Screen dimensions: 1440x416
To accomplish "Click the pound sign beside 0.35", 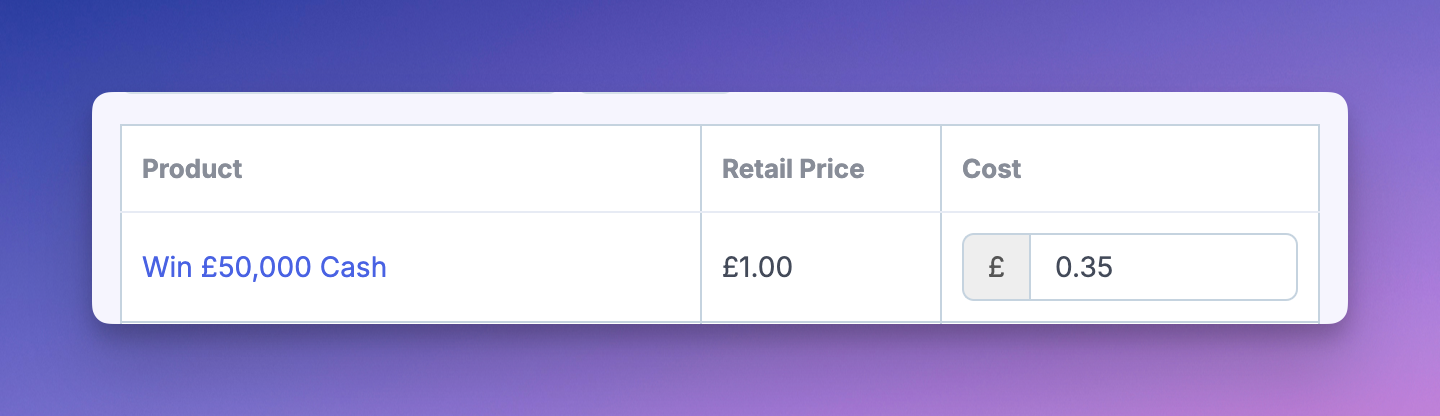I will (996, 267).
